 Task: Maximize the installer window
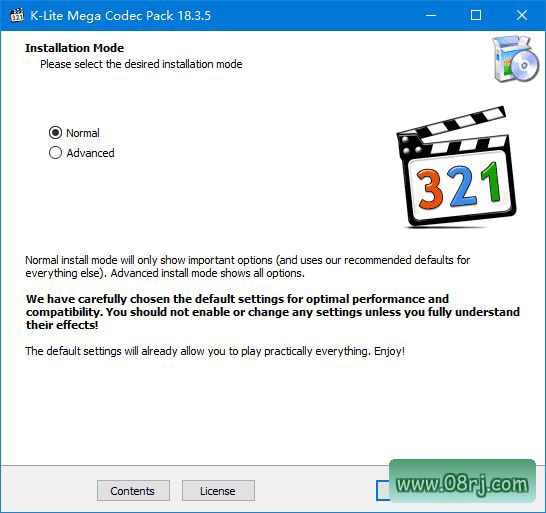click(476, 15)
